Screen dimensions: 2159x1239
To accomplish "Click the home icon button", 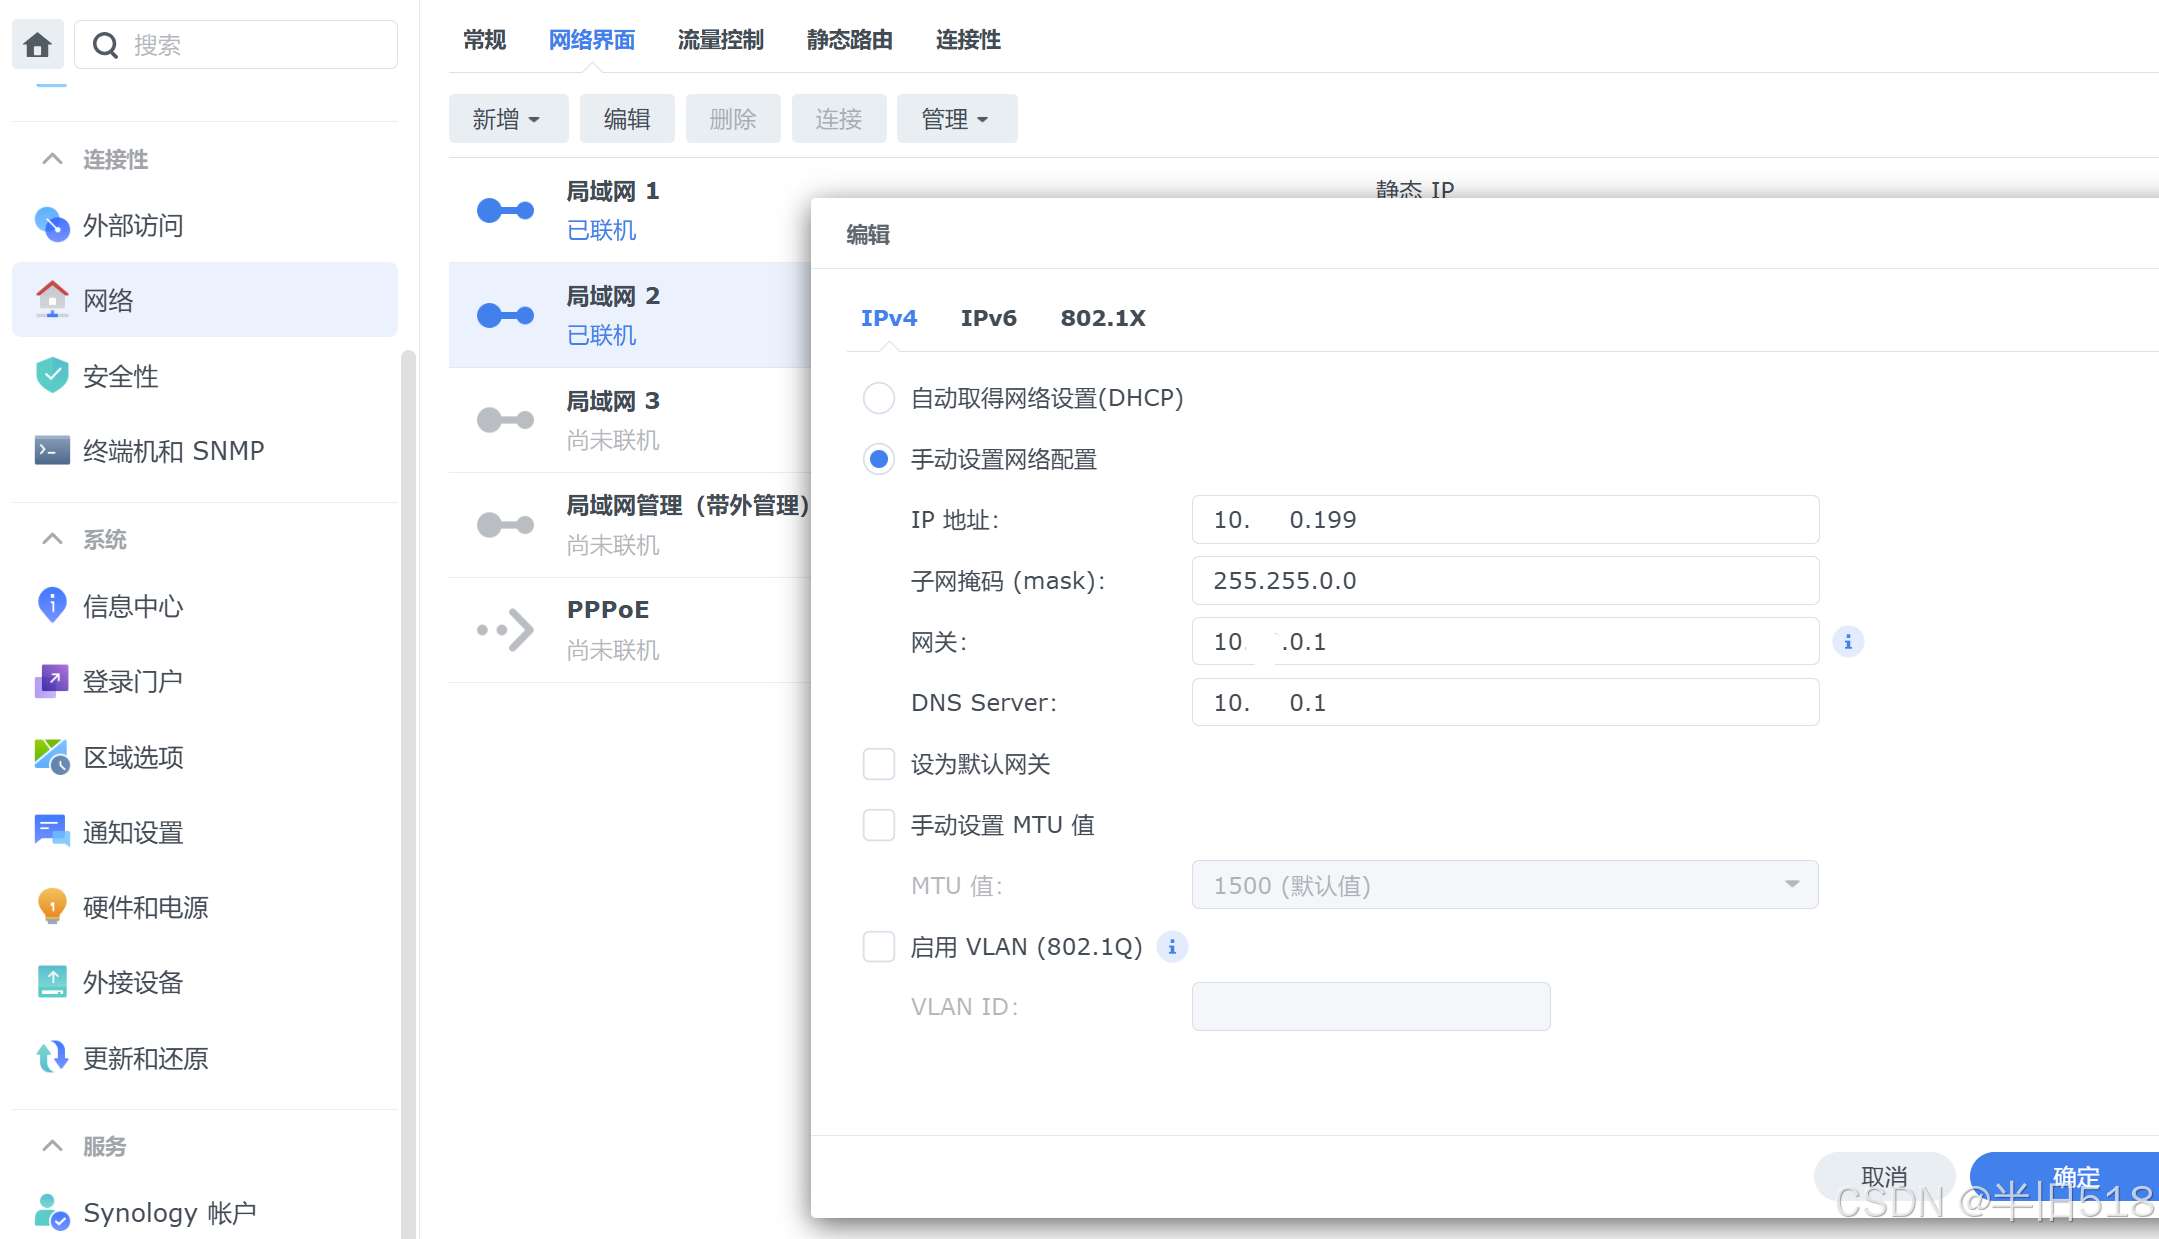I will 38,45.
